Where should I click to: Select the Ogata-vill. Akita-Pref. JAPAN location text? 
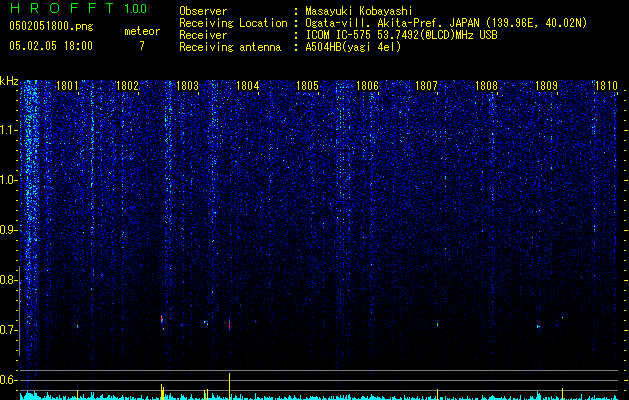[x=448, y=23]
